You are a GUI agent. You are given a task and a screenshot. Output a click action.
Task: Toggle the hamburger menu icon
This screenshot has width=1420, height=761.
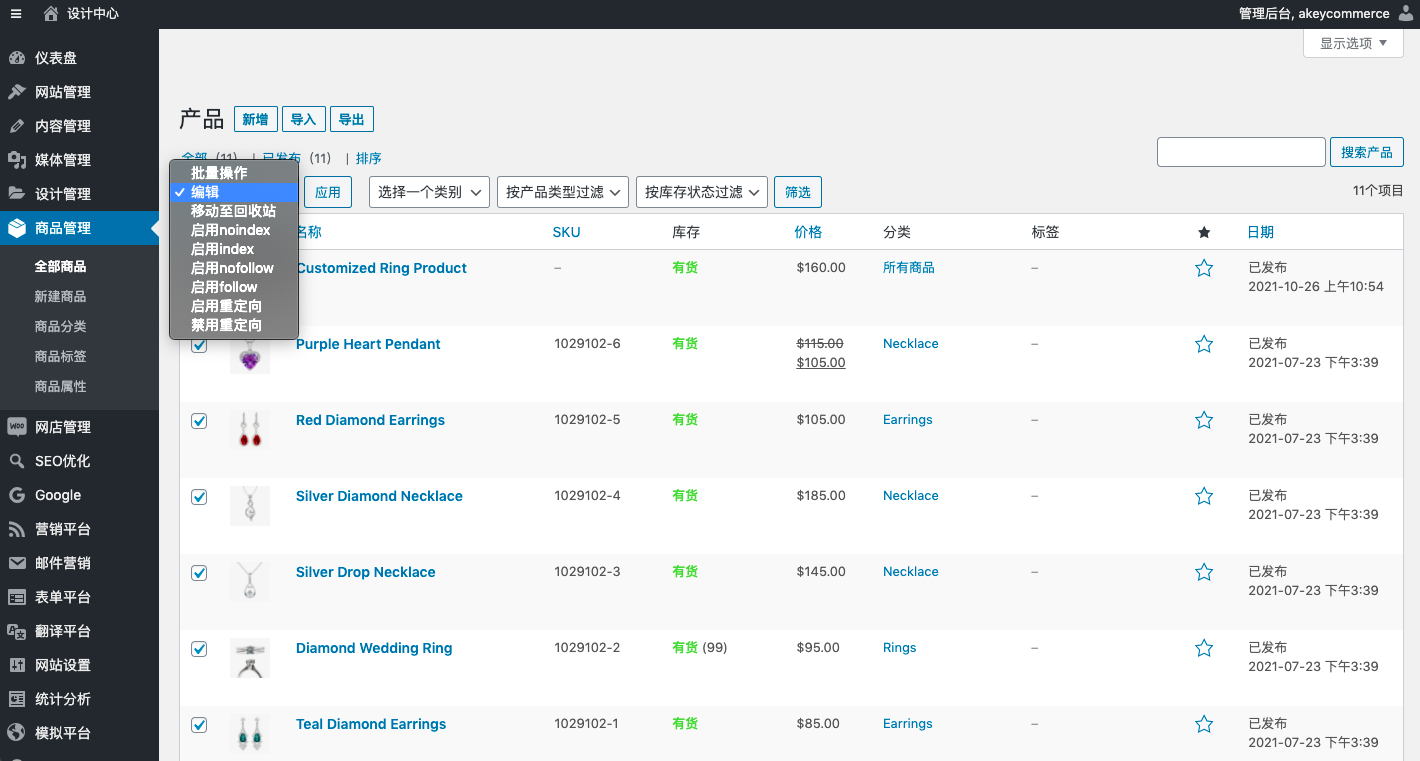[x=16, y=14]
